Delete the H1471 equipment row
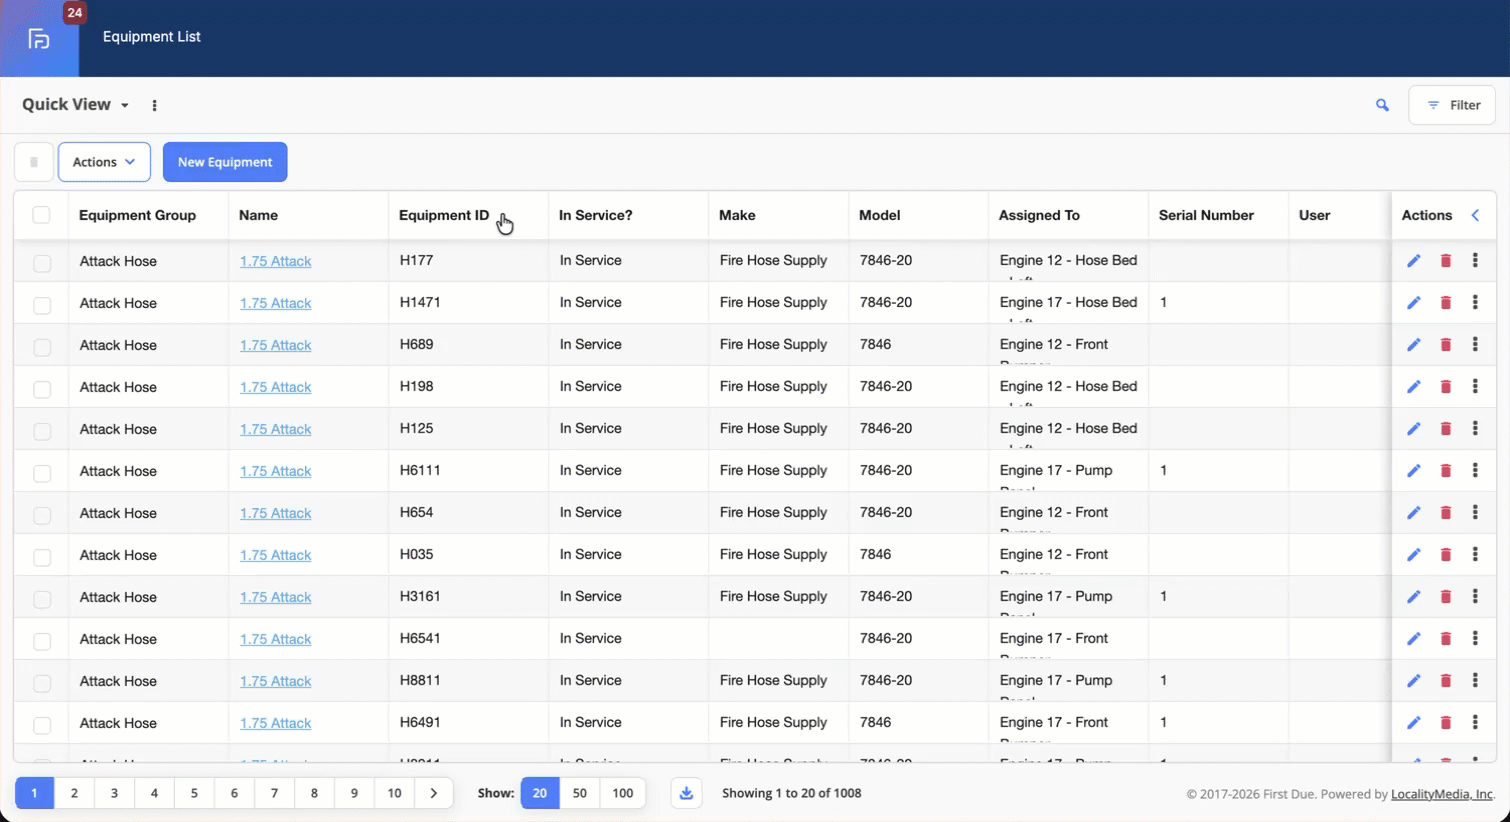This screenshot has height=822, width=1510. coord(1445,303)
